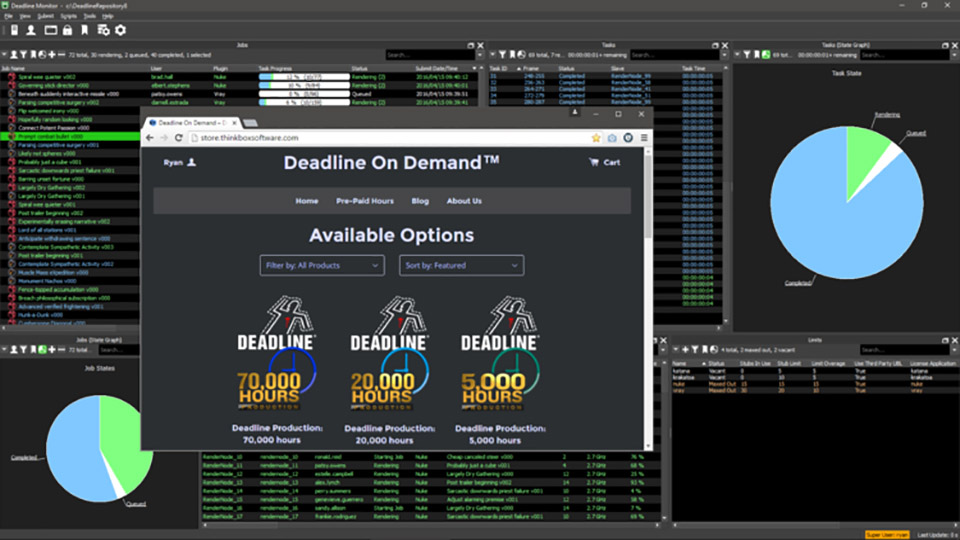The image size is (960, 540).
Task: Click the bookmark icon in Jobs panel toolbar
Action: click(x=33, y=55)
